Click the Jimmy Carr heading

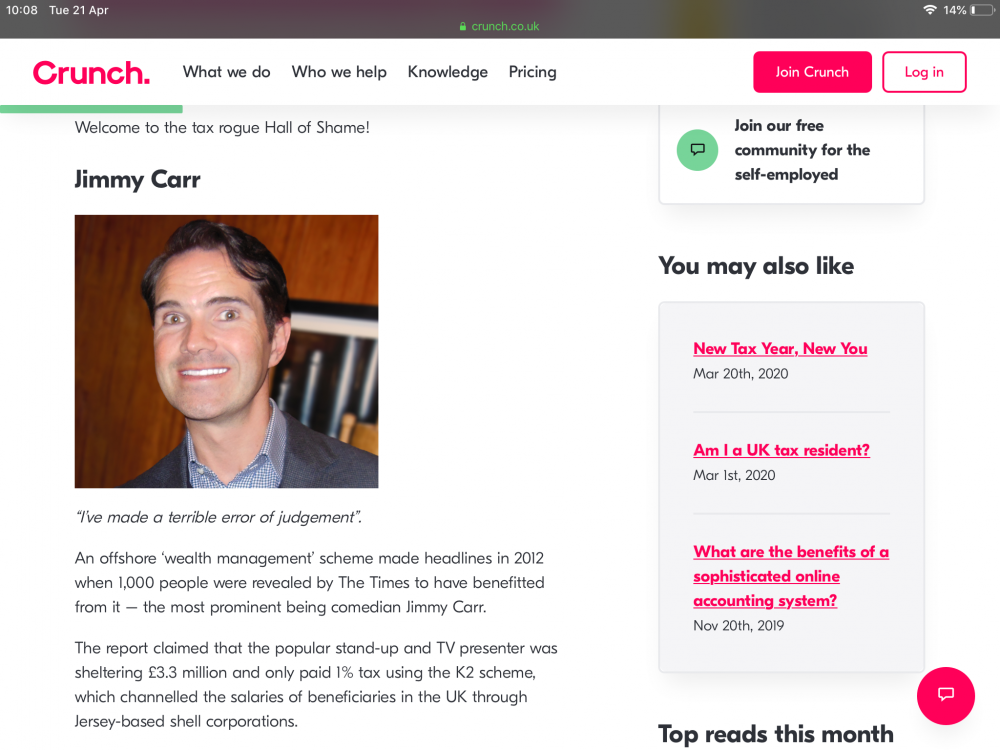(x=137, y=179)
